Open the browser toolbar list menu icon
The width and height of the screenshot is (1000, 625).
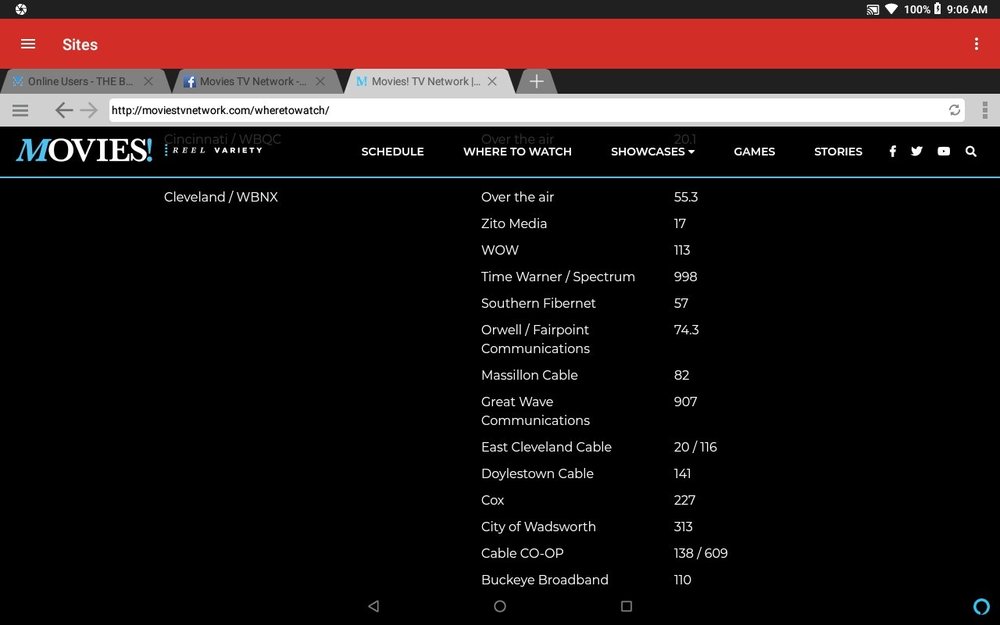tap(20, 110)
